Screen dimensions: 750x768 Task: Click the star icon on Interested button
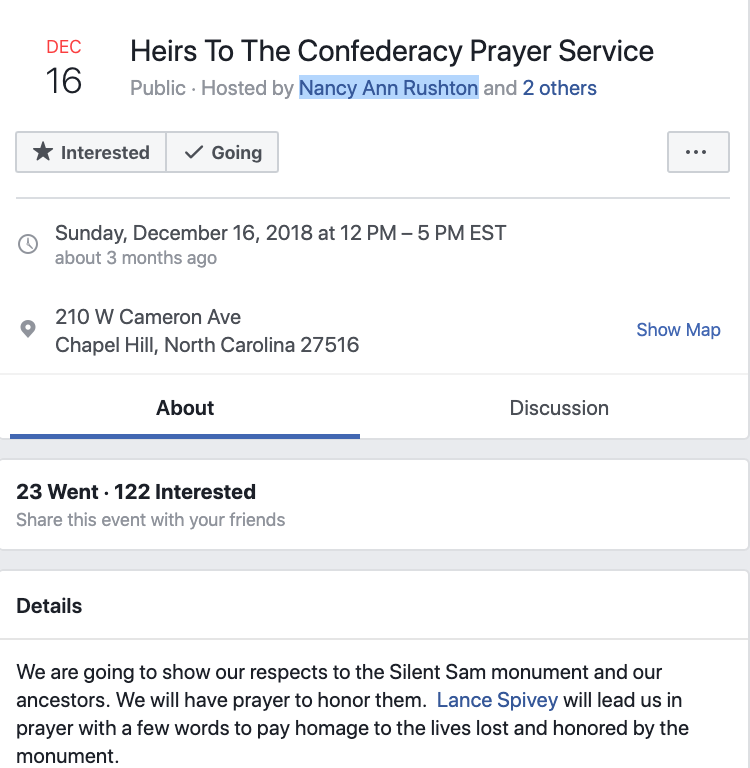(x=43, y=152)
